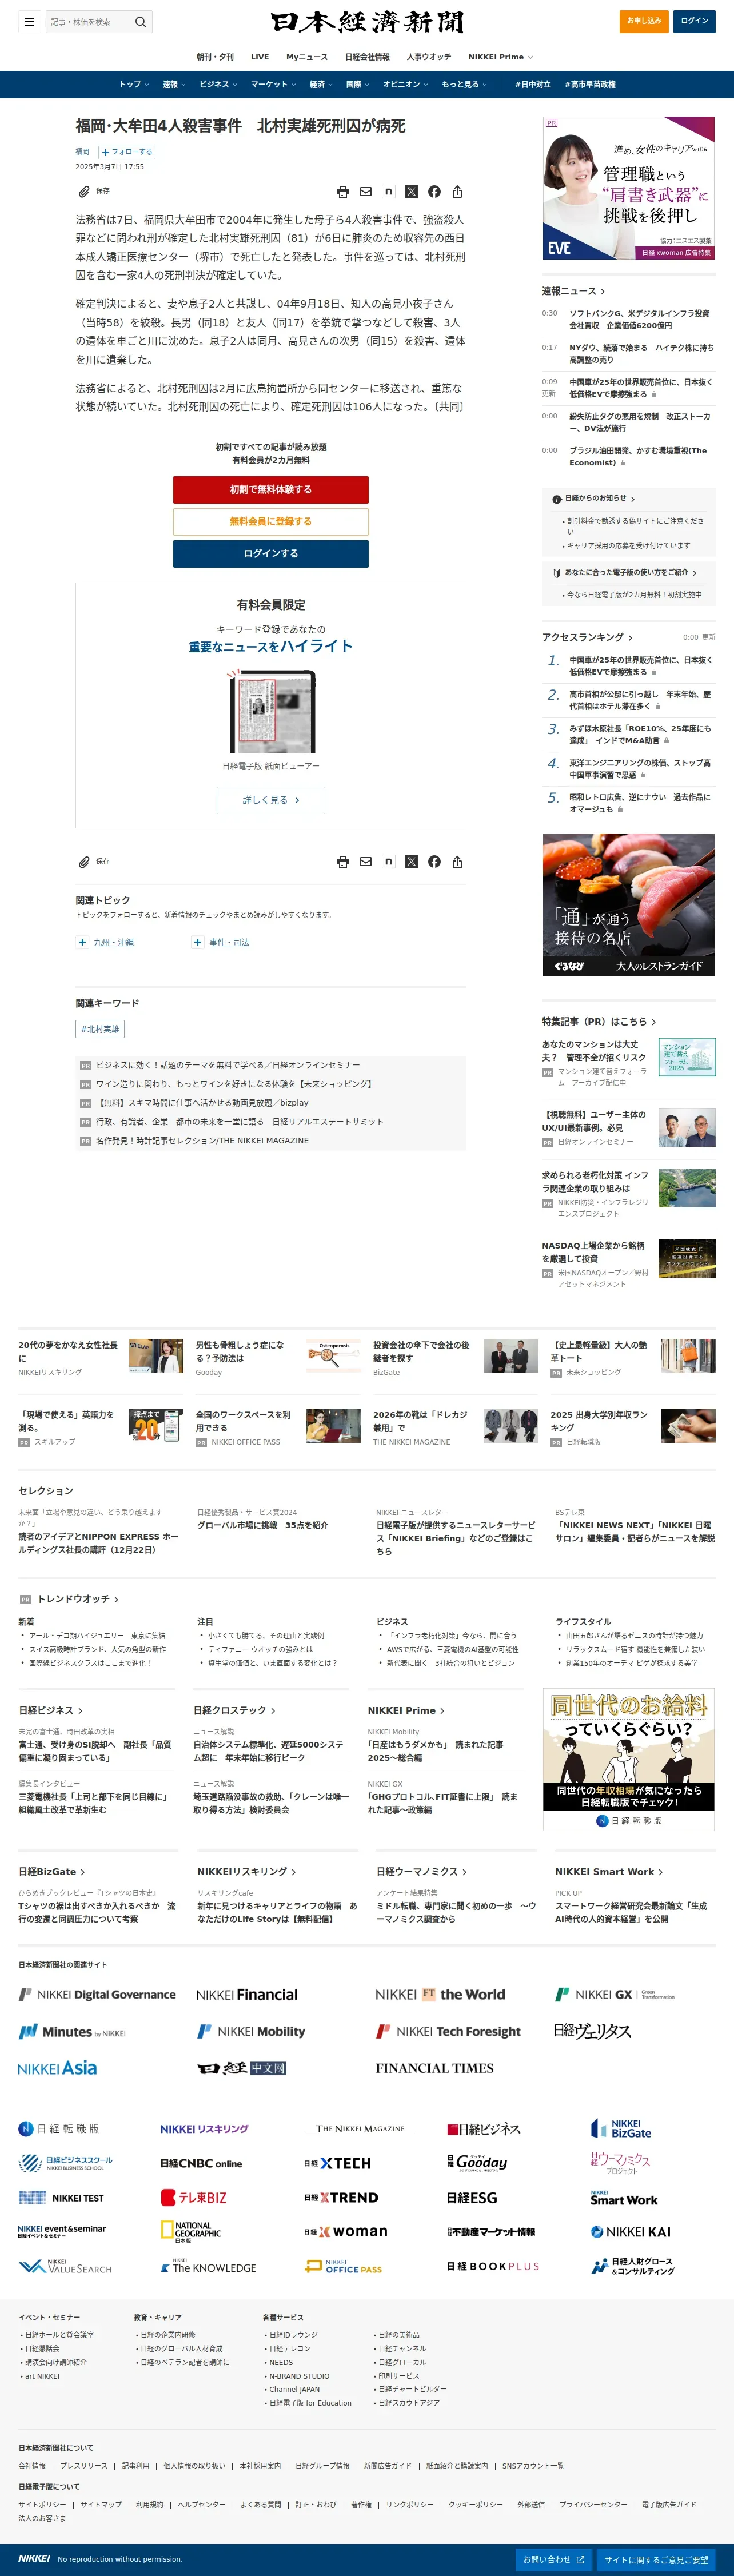
Task: Open the #高市早苗政権 trending tag
Action: click(x=590, y=84)
